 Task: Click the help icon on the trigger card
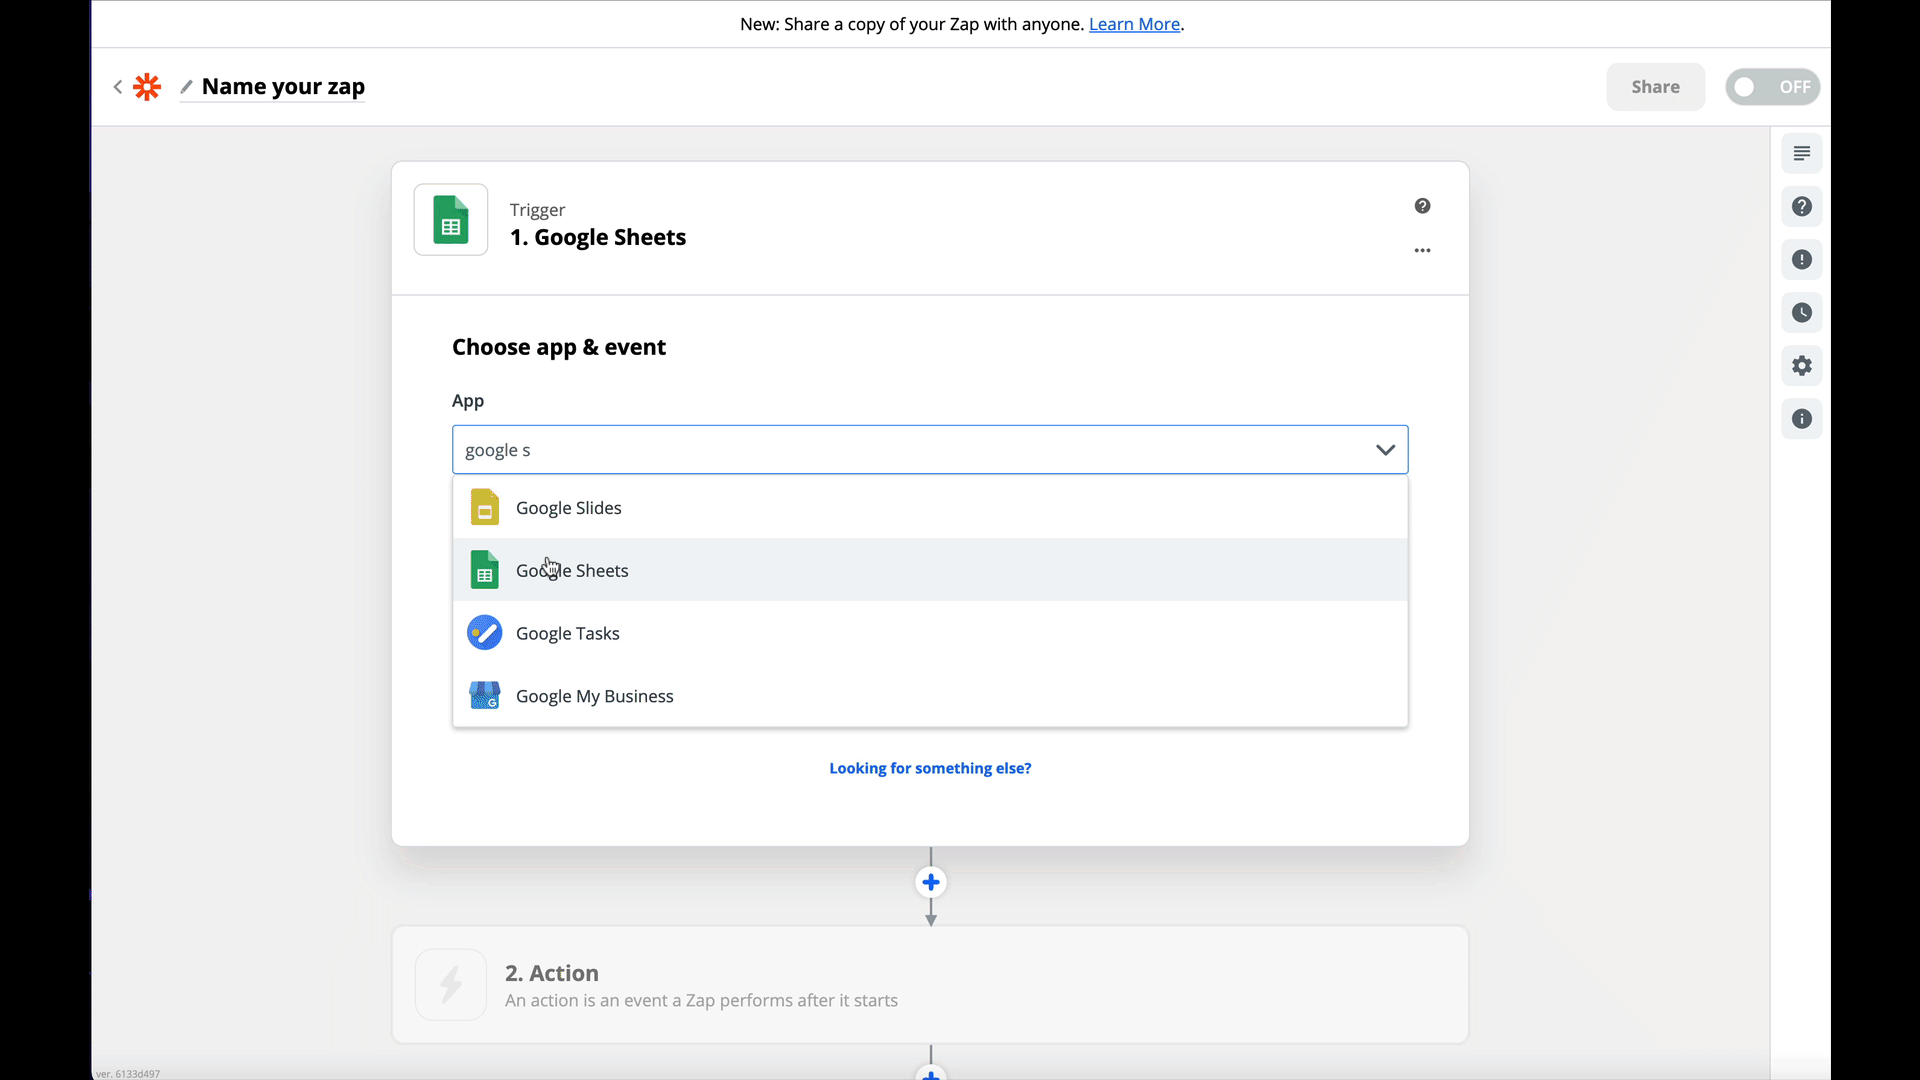tap(1422, 205)
